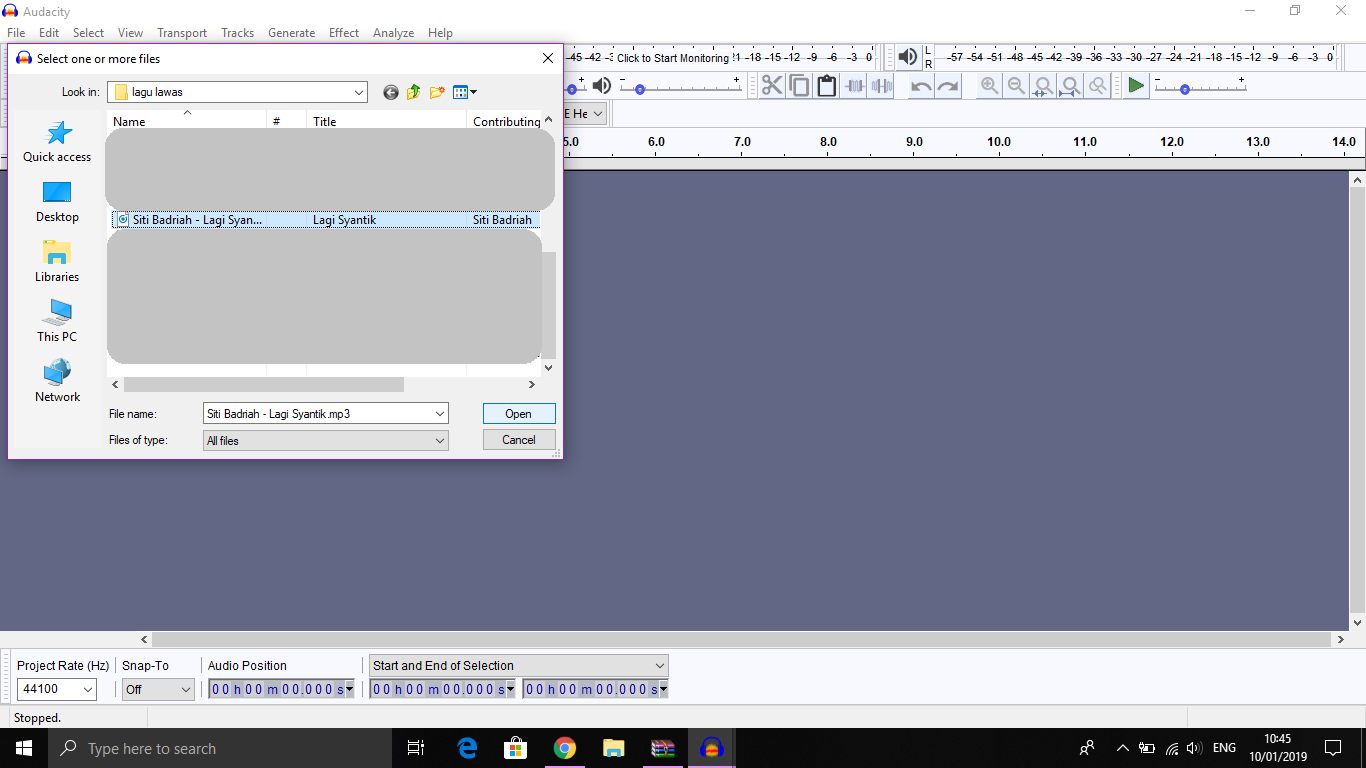Open the File menu
This screenshot has width=1366, height=768.
16,33
